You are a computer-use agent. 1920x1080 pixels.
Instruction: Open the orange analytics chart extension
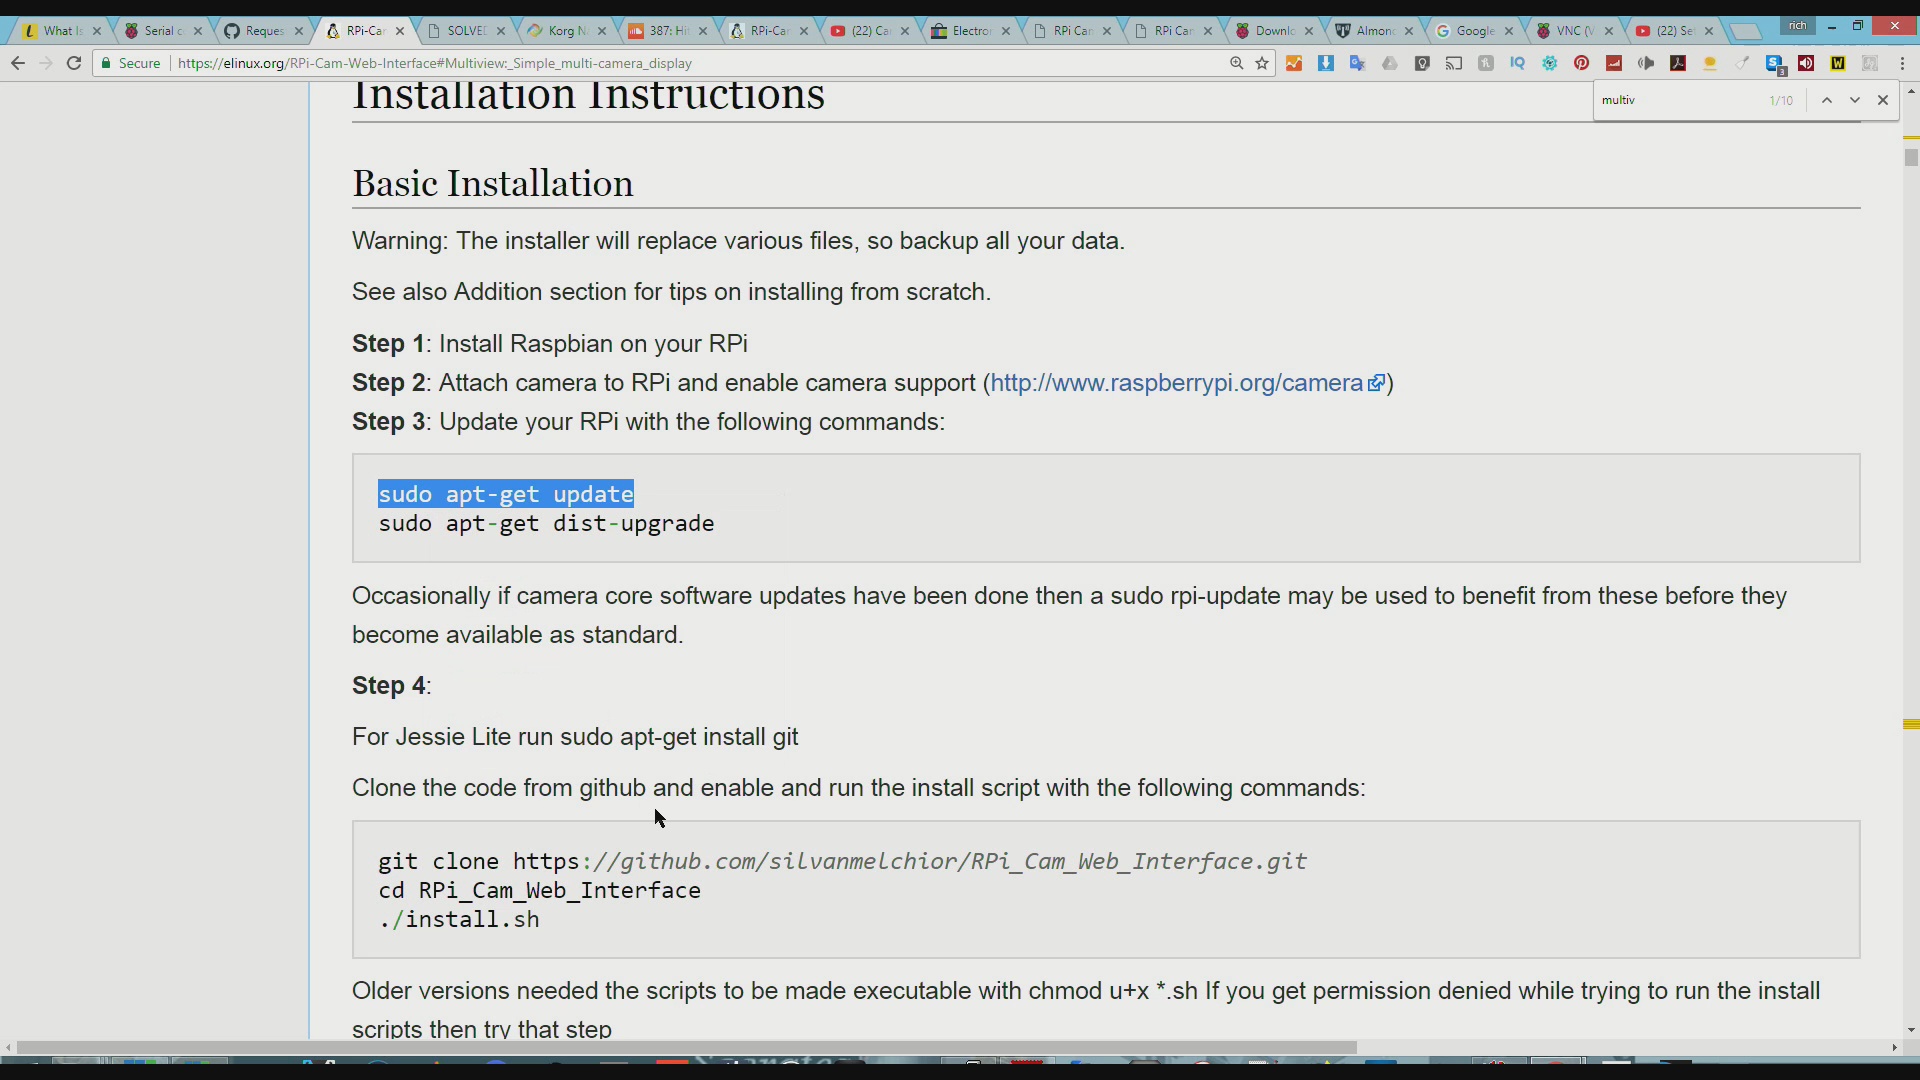(x=1294, y=63)
